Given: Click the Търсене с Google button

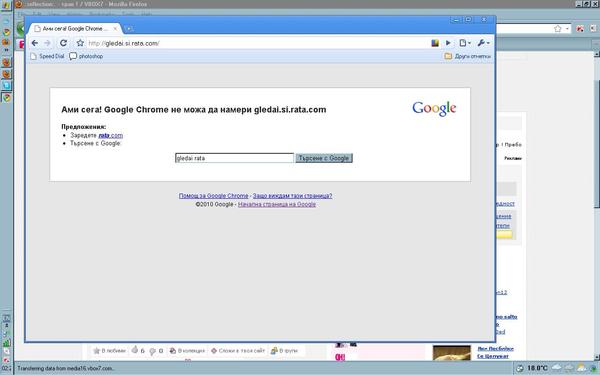Looking at the screenshot, I should 324,158.
